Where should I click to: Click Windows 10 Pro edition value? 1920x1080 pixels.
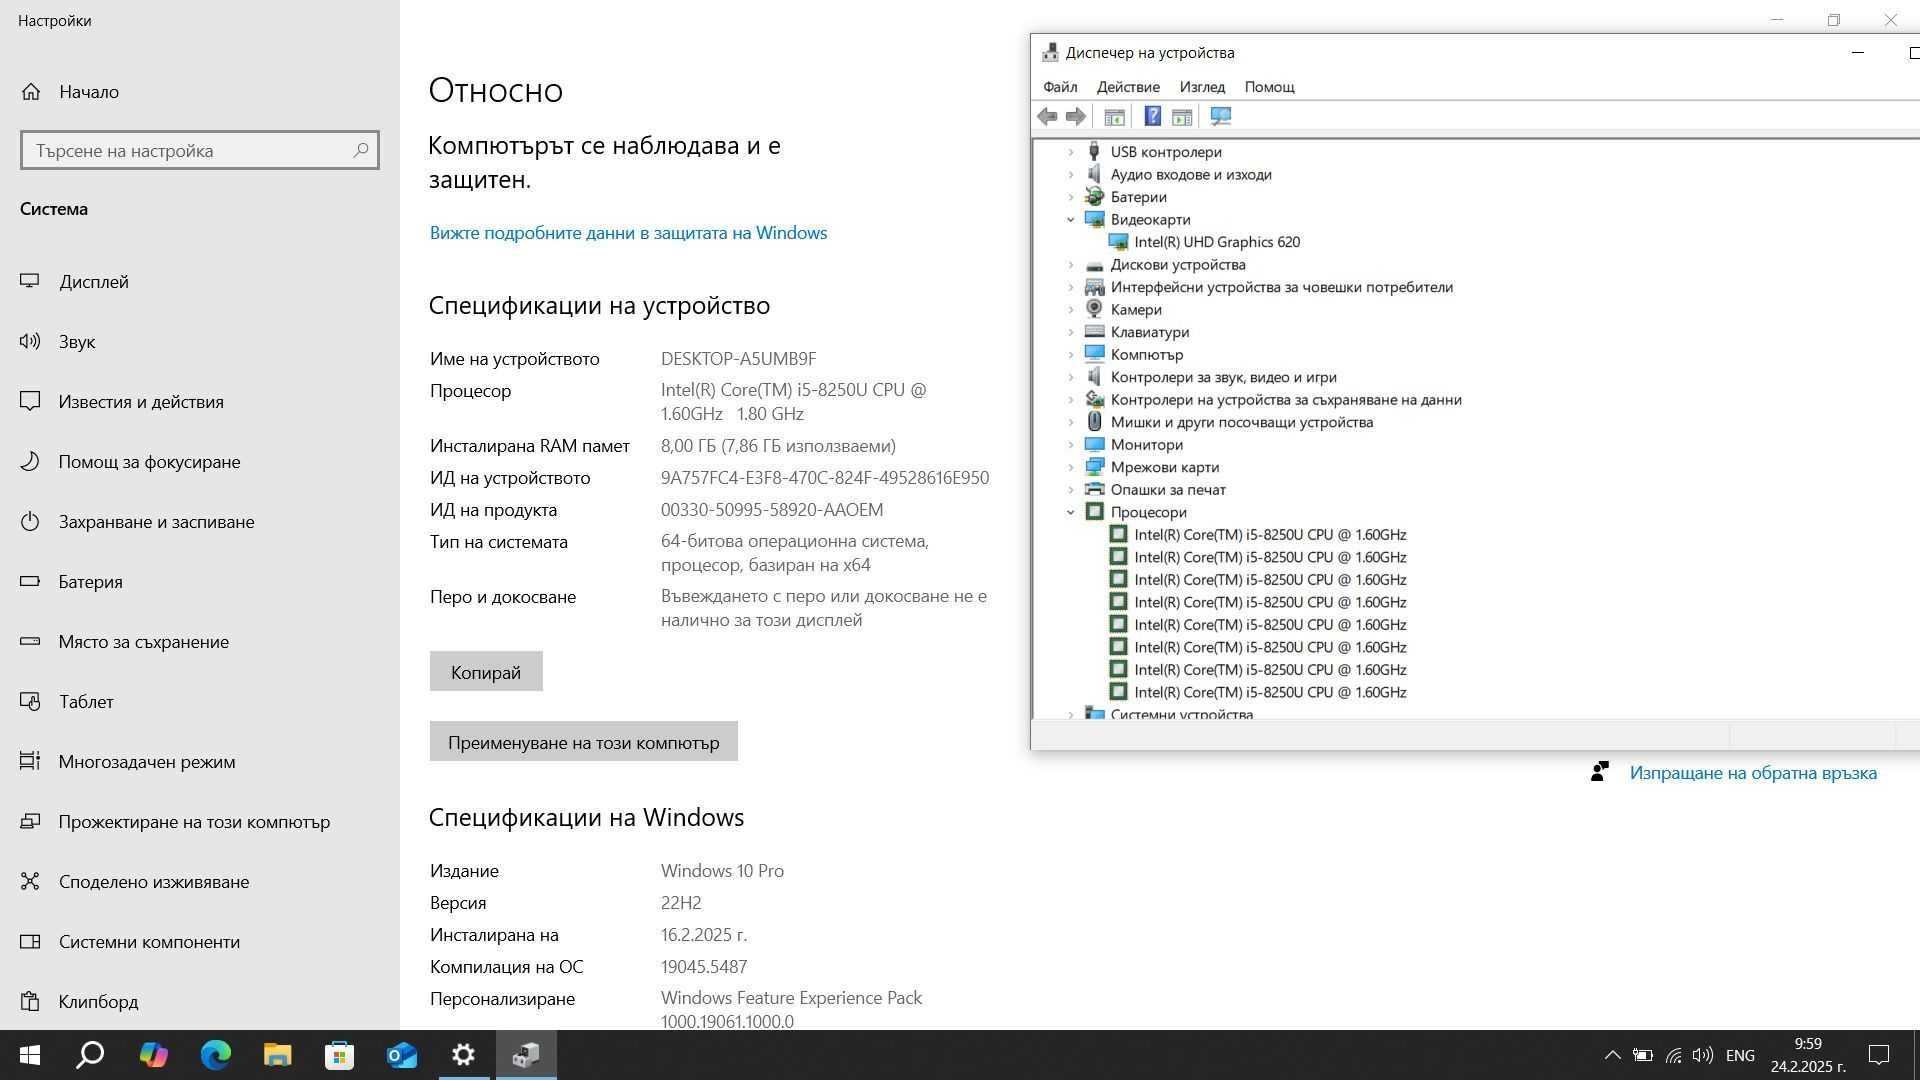coord(722,871)
